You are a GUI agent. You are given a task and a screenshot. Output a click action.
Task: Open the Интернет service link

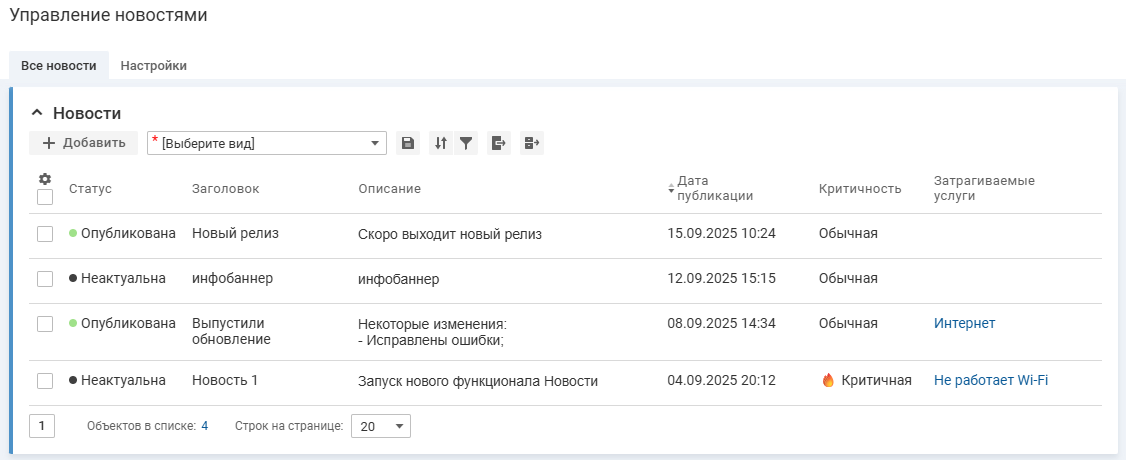964,323
